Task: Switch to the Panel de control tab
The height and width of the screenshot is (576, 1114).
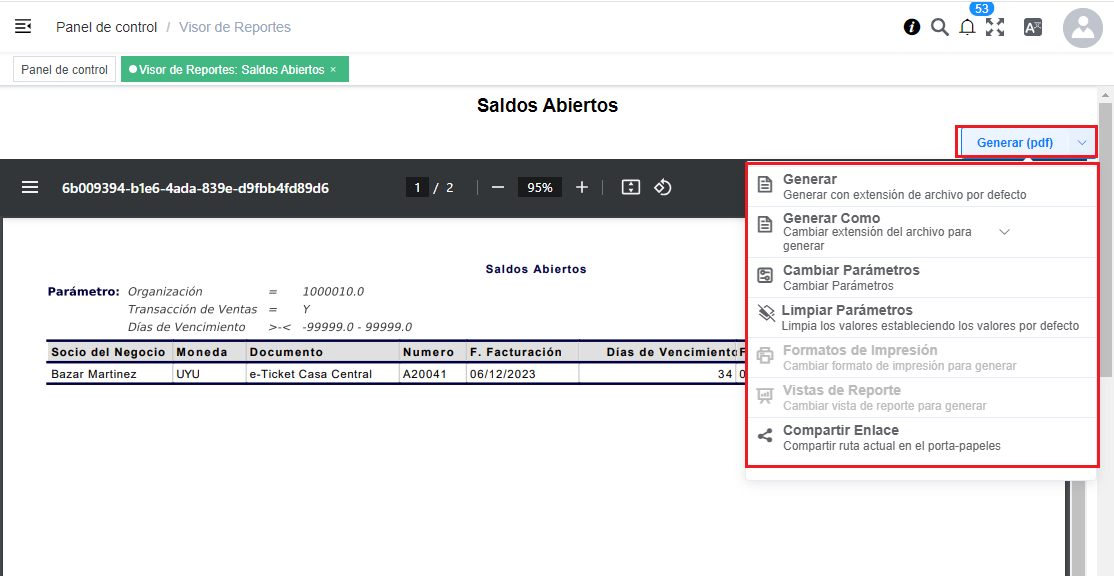Action: click(x=63, y=69)
